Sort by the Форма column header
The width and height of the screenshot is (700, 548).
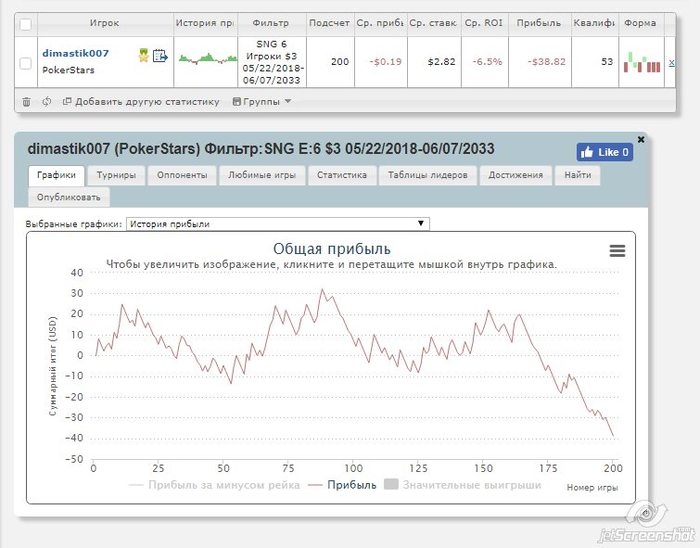coord(640,23)
